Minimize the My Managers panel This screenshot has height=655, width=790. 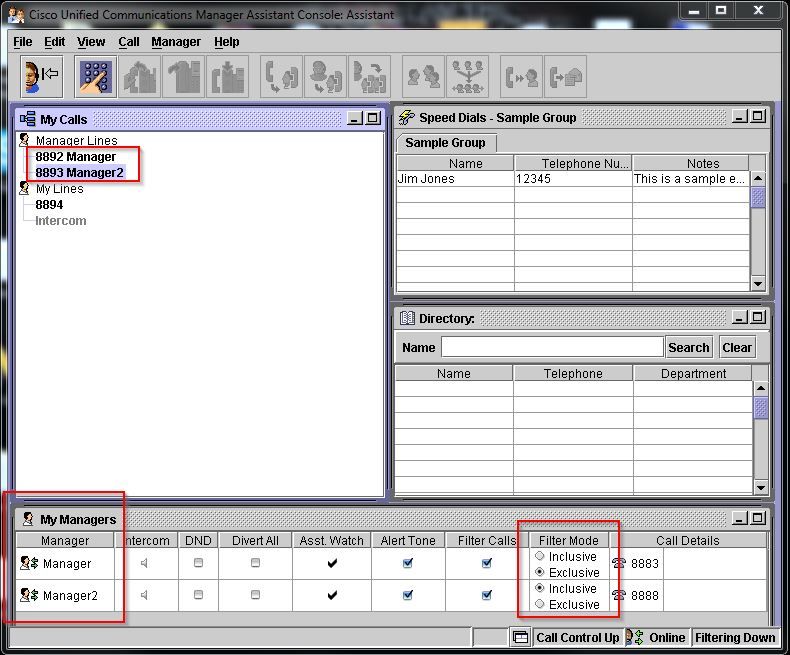[x=740, y=518]
